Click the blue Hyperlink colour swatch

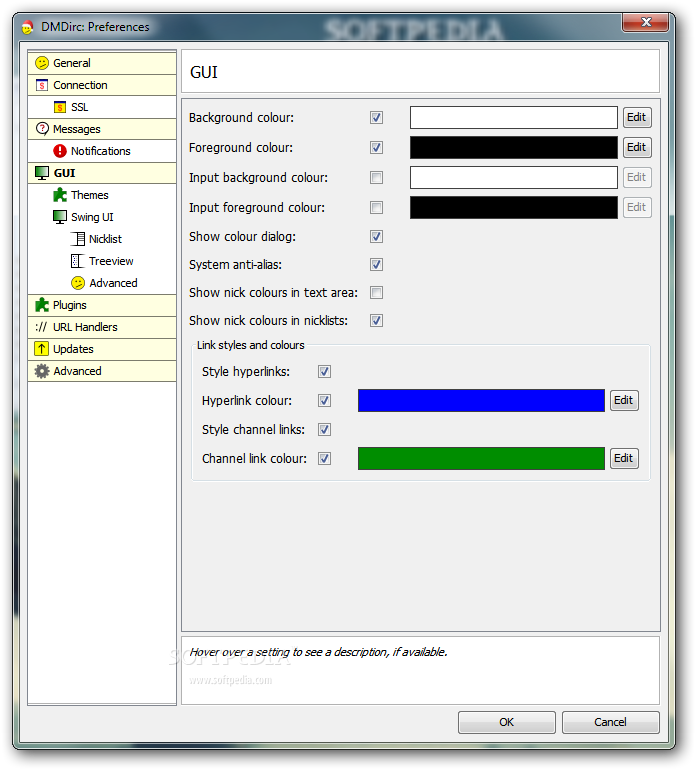point(481,401)
